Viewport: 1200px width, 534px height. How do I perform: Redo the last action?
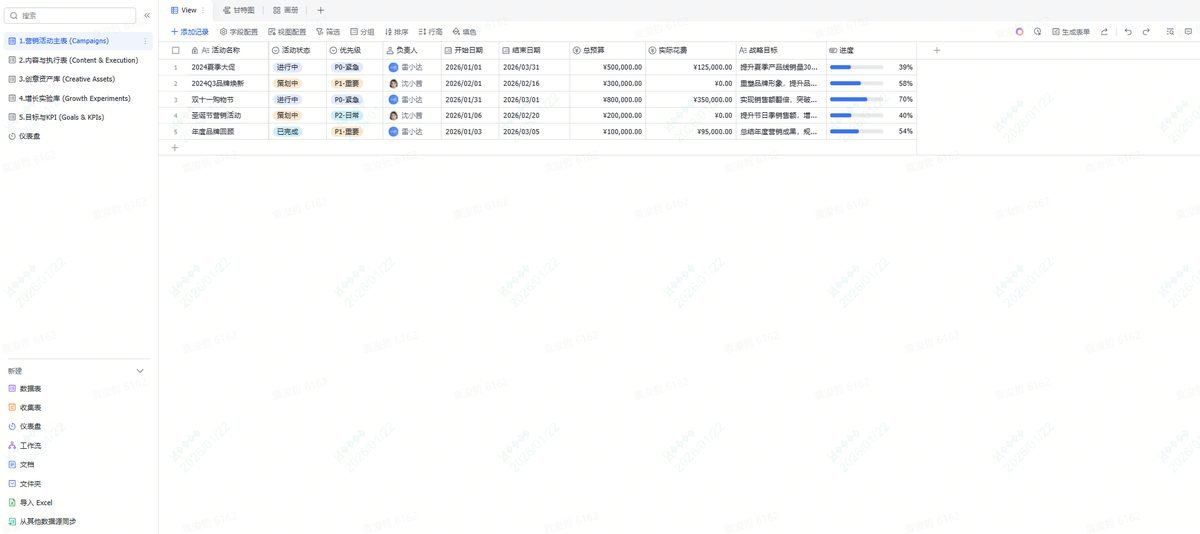1146,32
